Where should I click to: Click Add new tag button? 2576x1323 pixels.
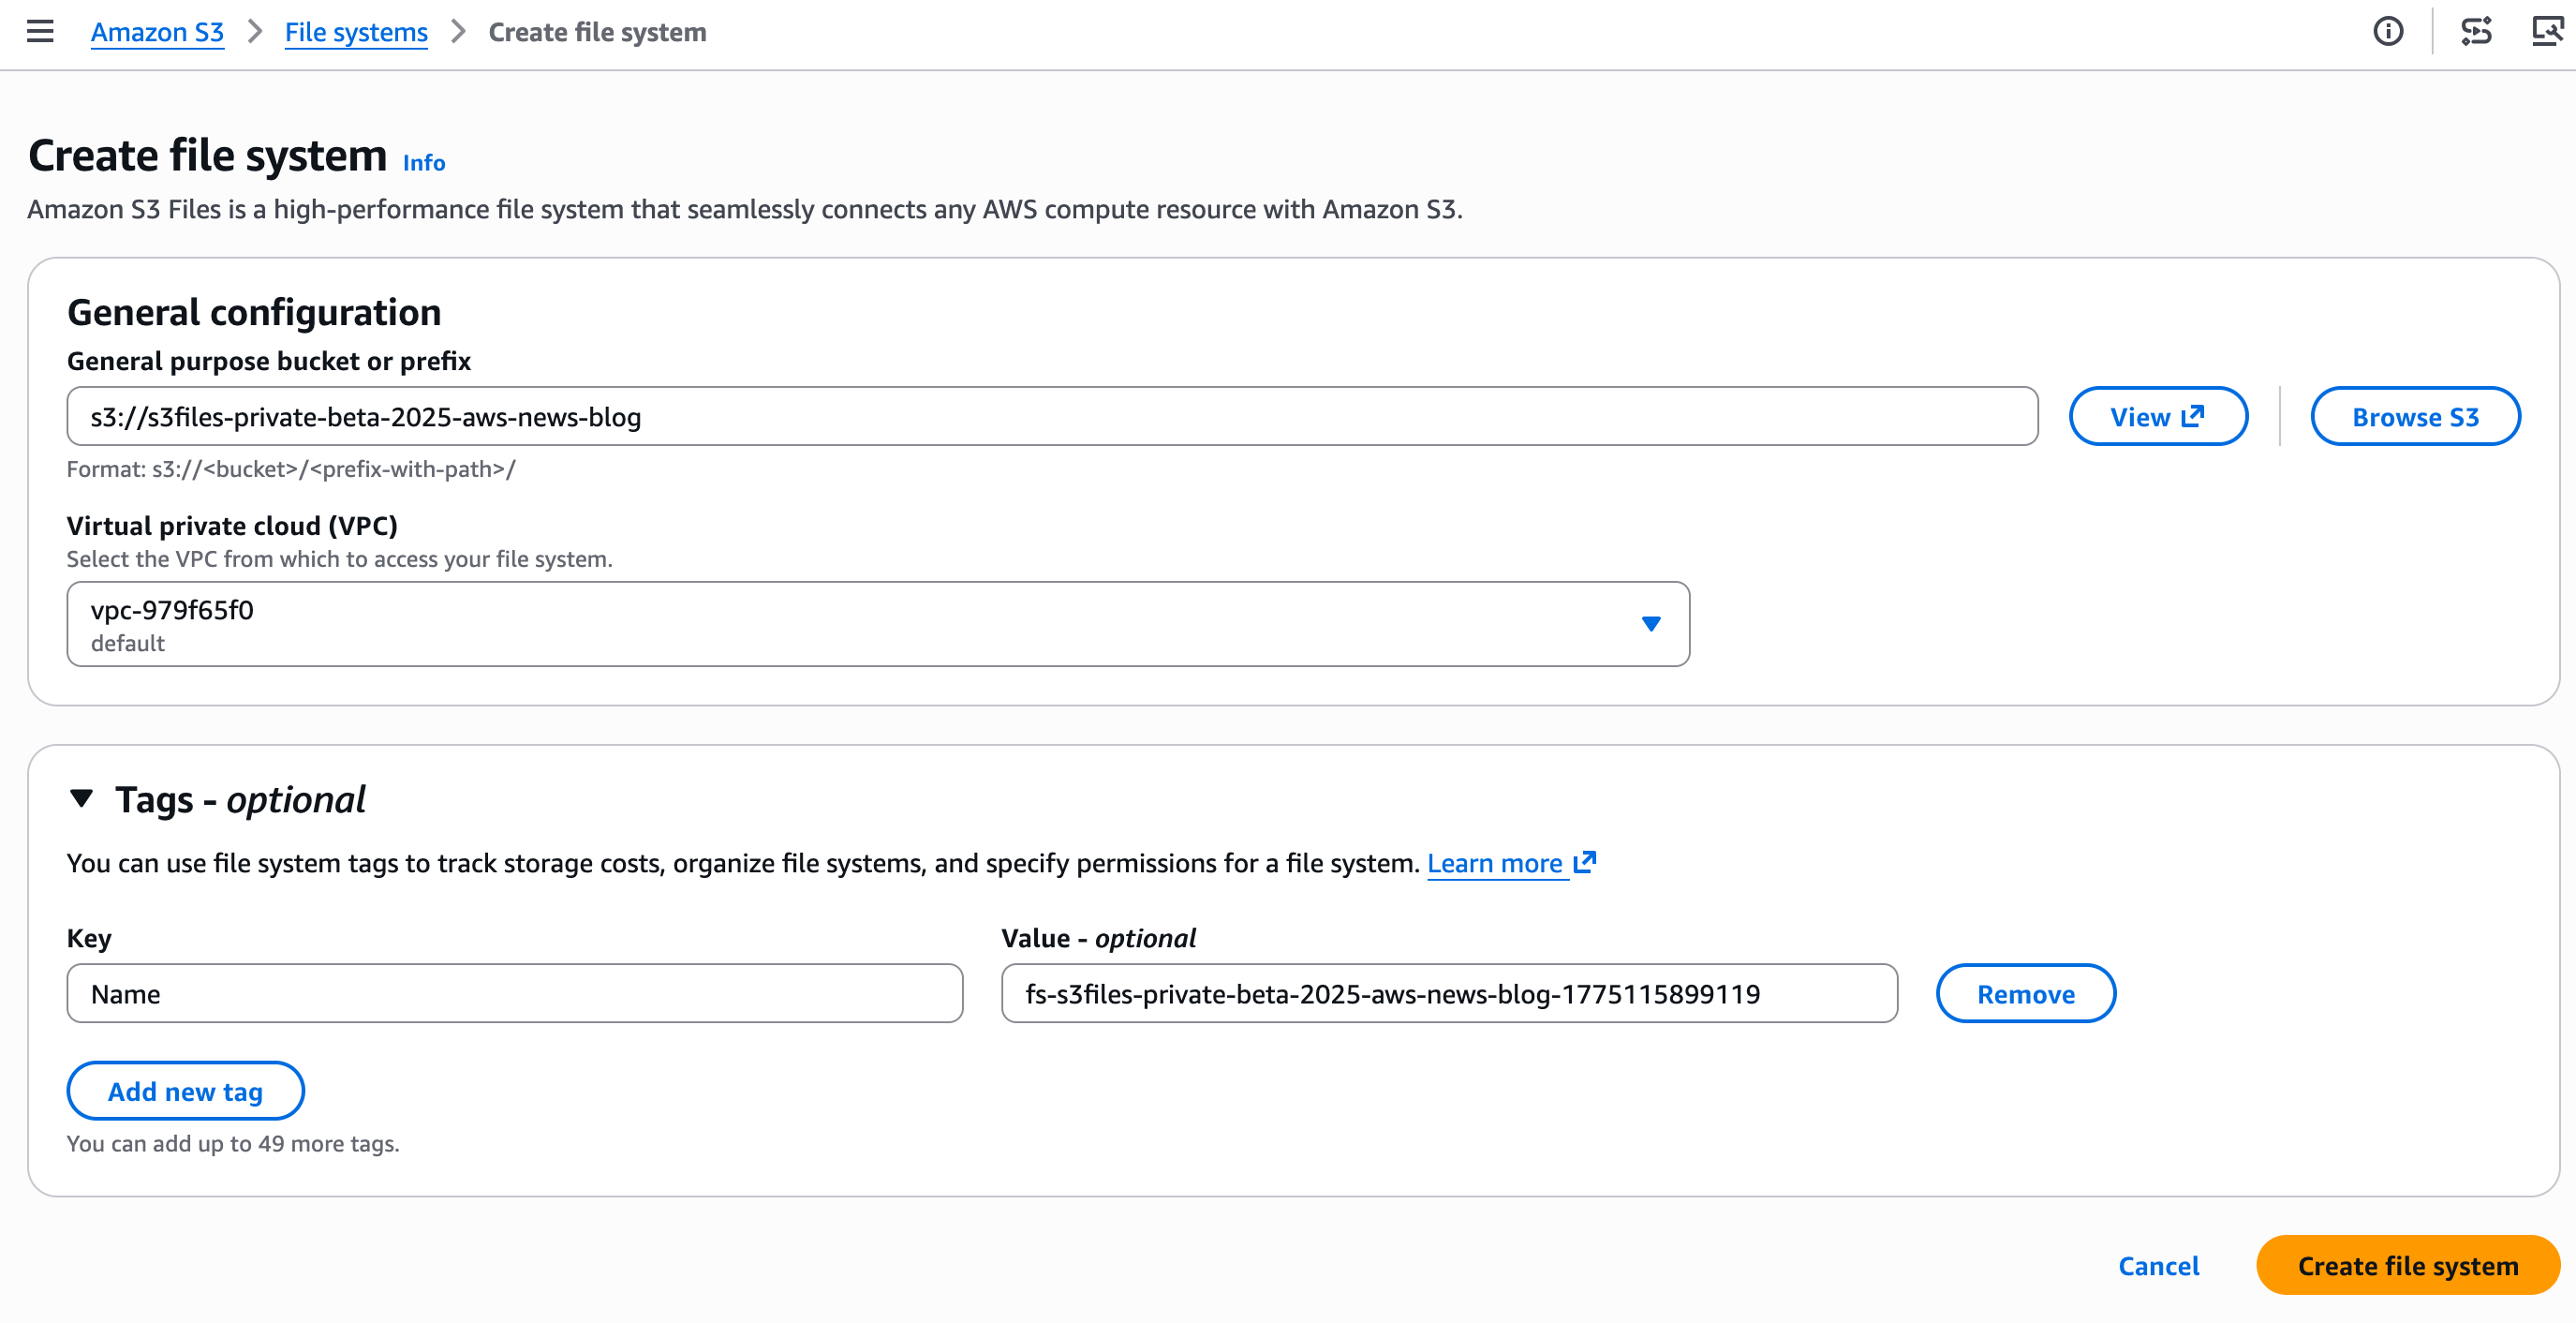pyautogui.click(x=185, y=1090)
